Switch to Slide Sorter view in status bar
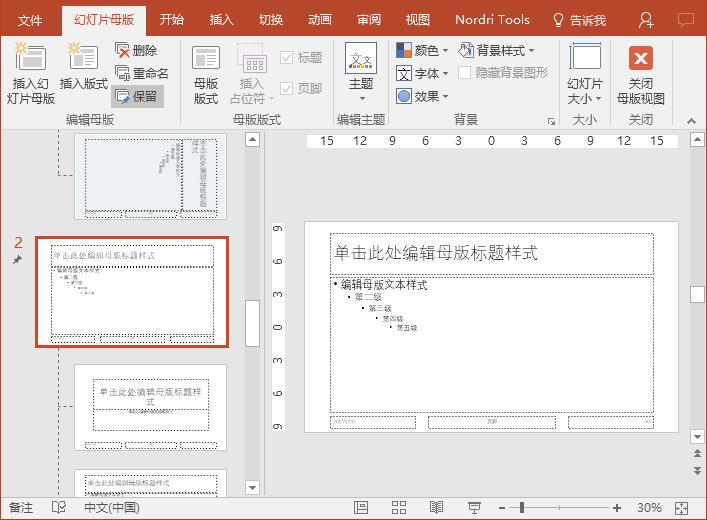This screenshot has width=707, height=520. point(398,508)
